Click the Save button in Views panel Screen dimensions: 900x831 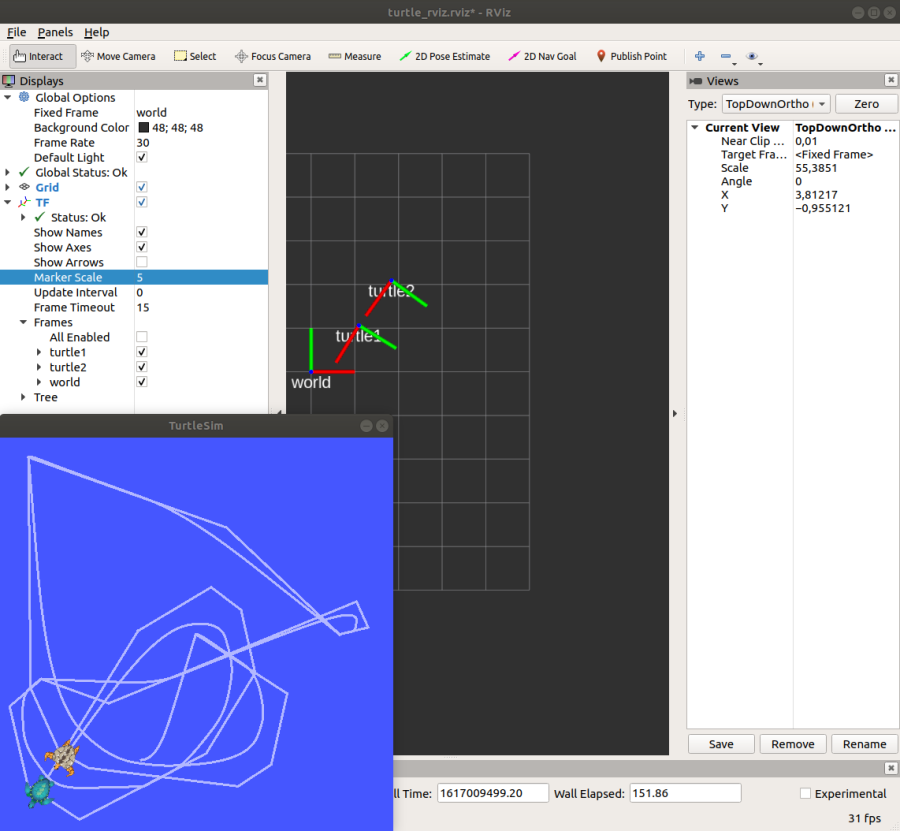click(720, 744)
